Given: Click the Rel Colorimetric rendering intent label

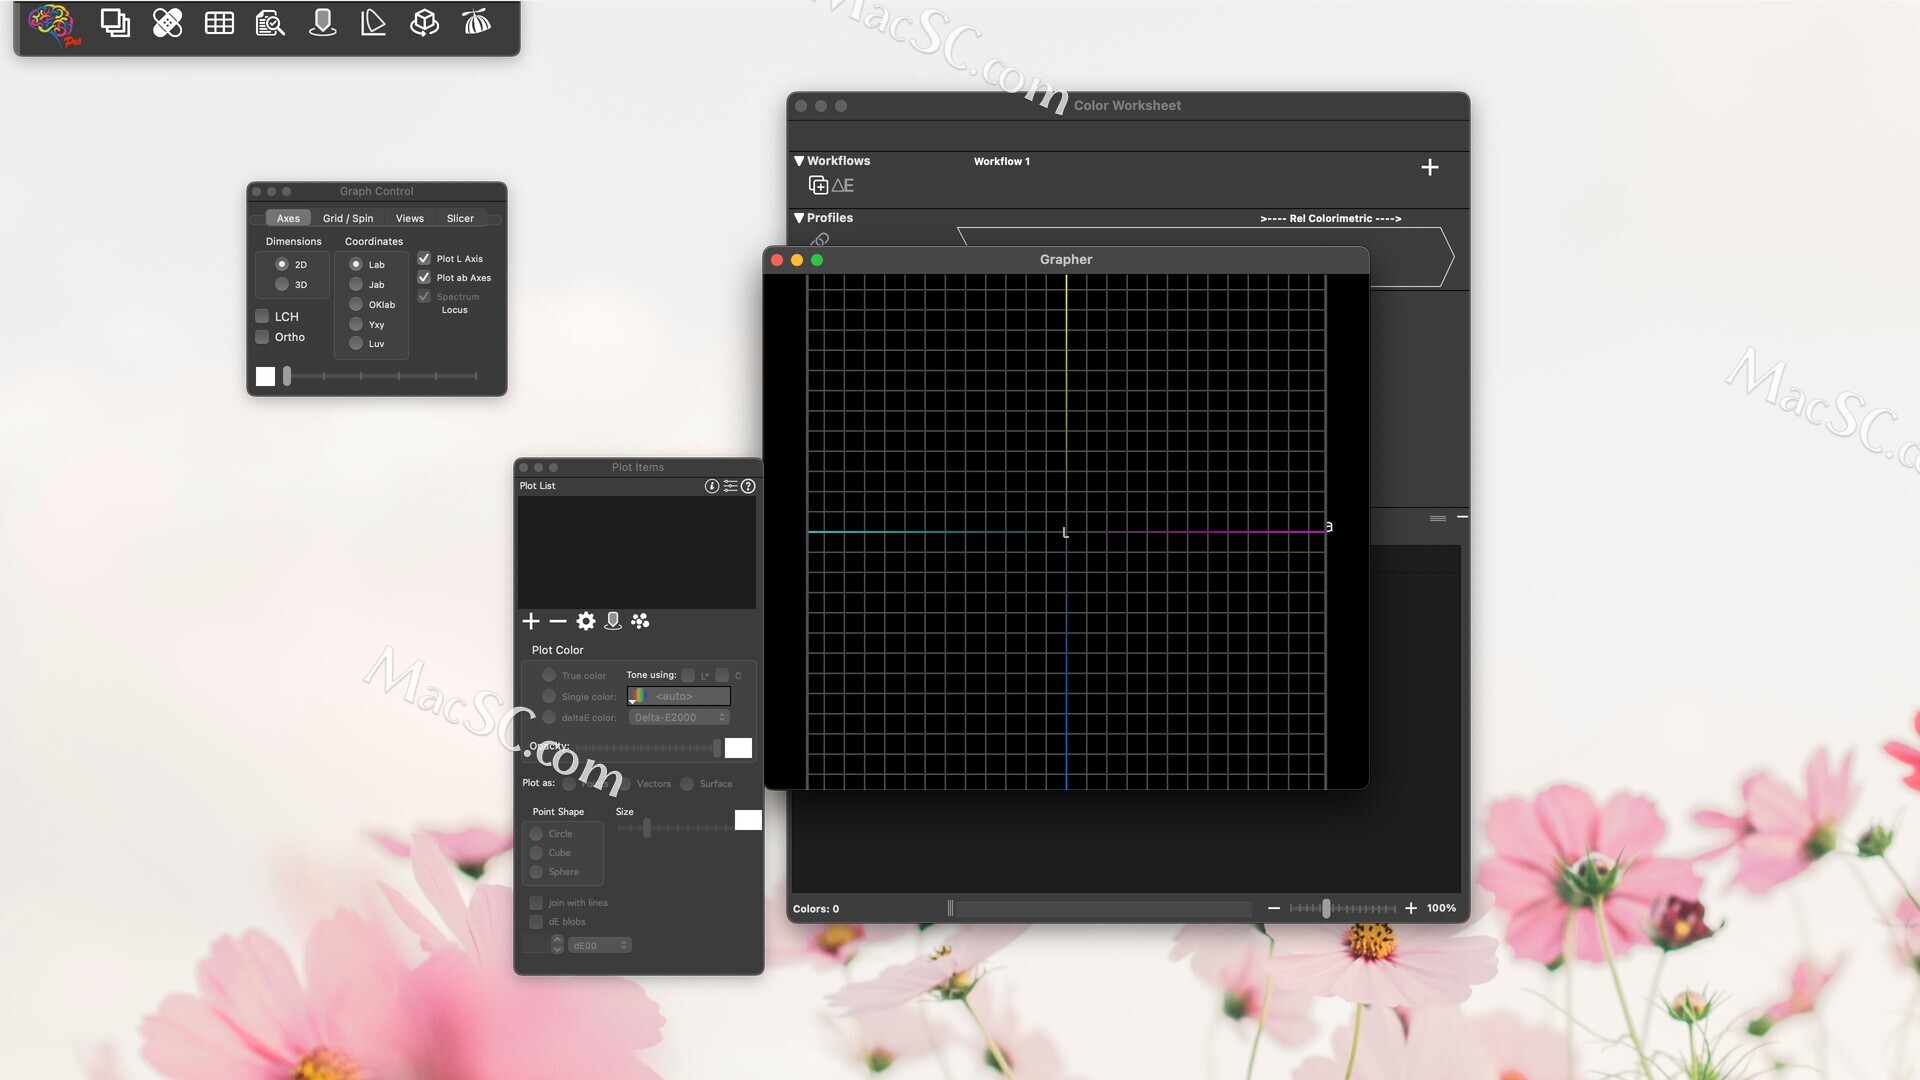Looking at the screenshot, I should pos(1331,218).
